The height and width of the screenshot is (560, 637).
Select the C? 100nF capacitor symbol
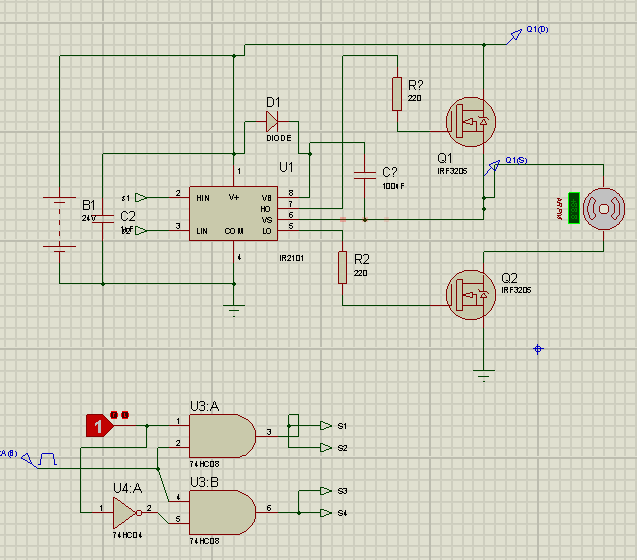tap(364, 175)
